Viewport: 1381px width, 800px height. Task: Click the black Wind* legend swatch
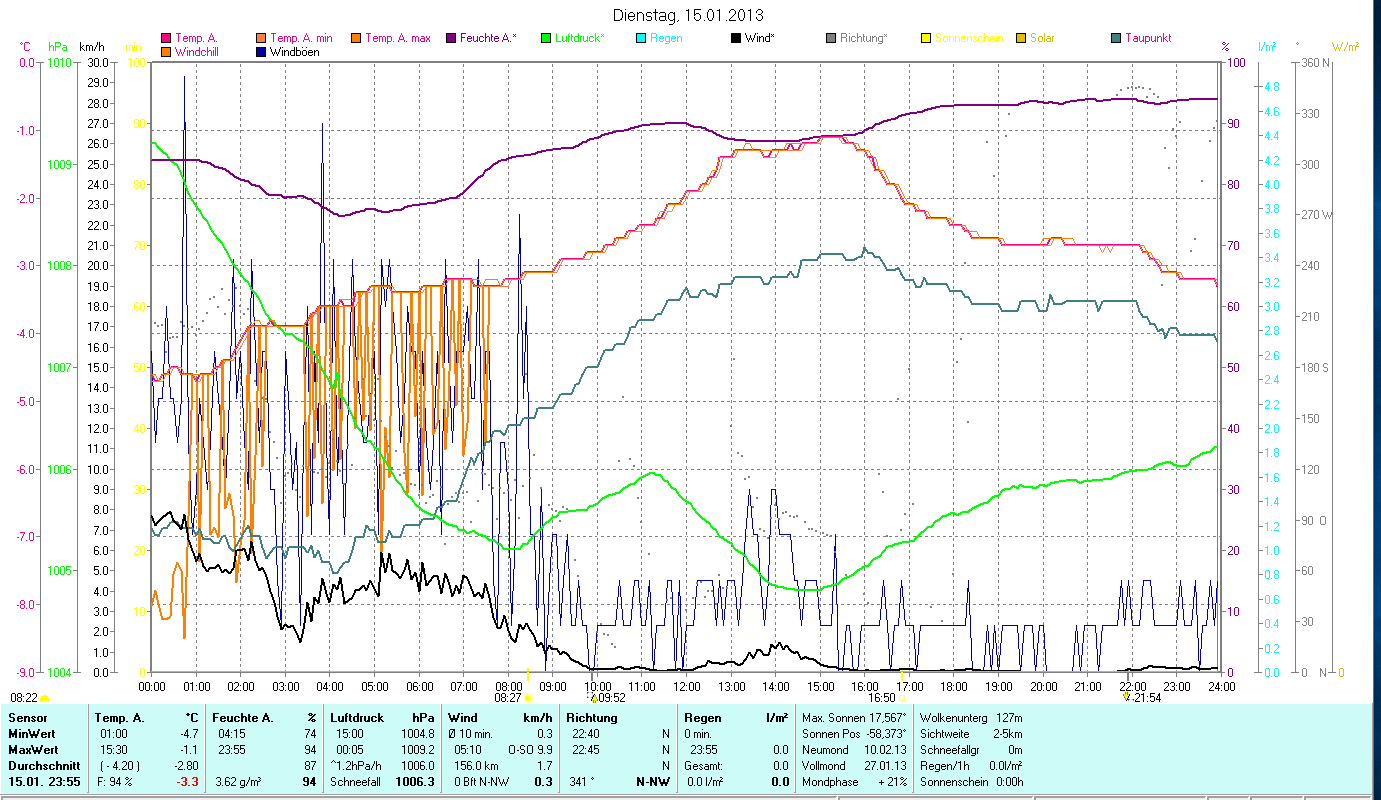tap(735, 38)
